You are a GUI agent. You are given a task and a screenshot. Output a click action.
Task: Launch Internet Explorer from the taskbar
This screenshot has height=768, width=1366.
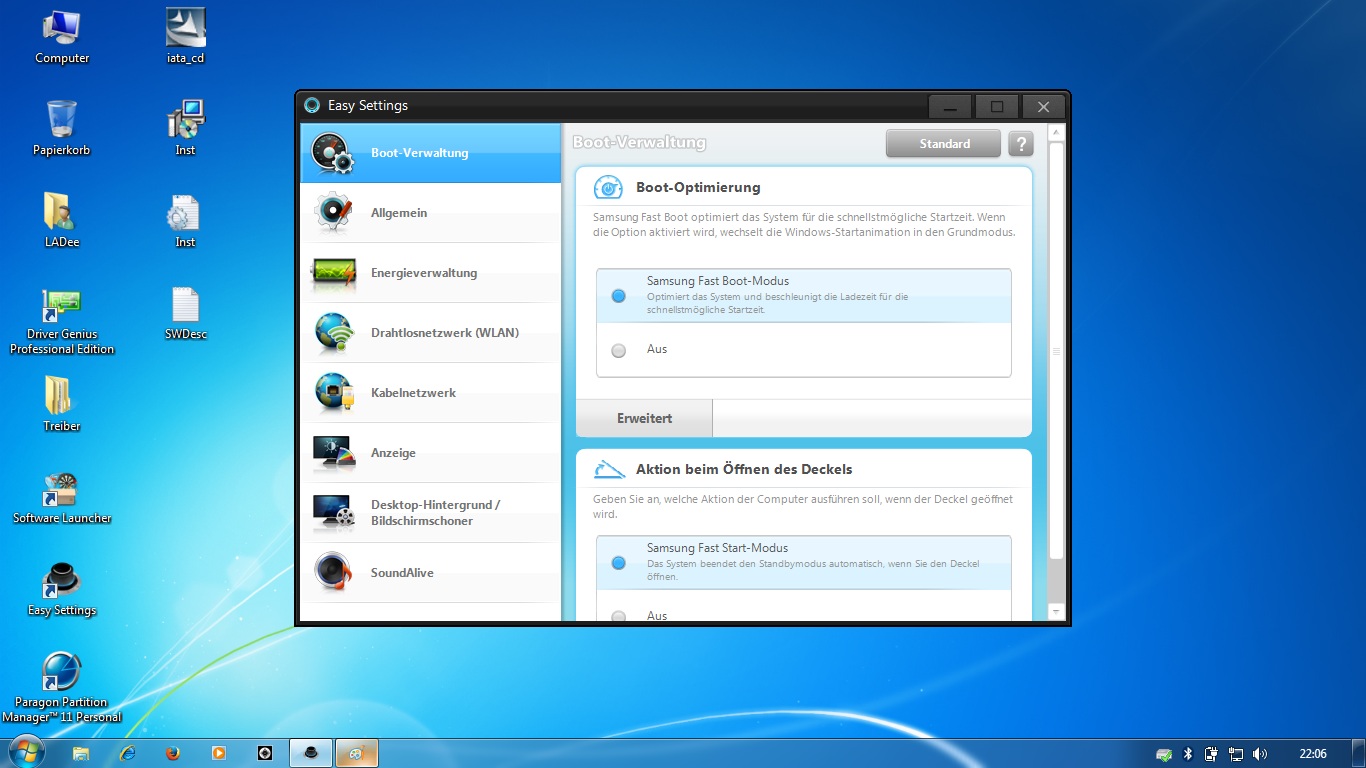coord(127,753)
